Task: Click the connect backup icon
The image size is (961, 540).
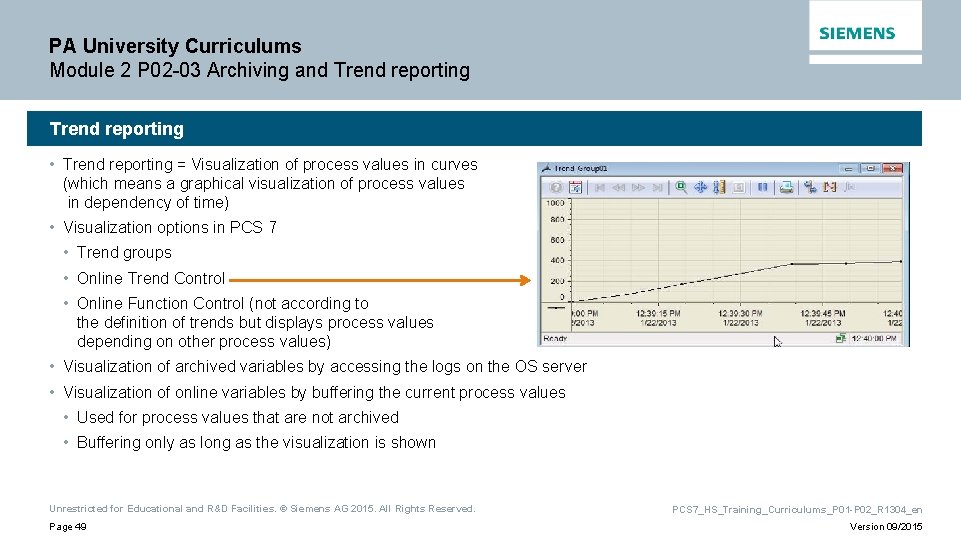Action: click(x=810, y=188)
